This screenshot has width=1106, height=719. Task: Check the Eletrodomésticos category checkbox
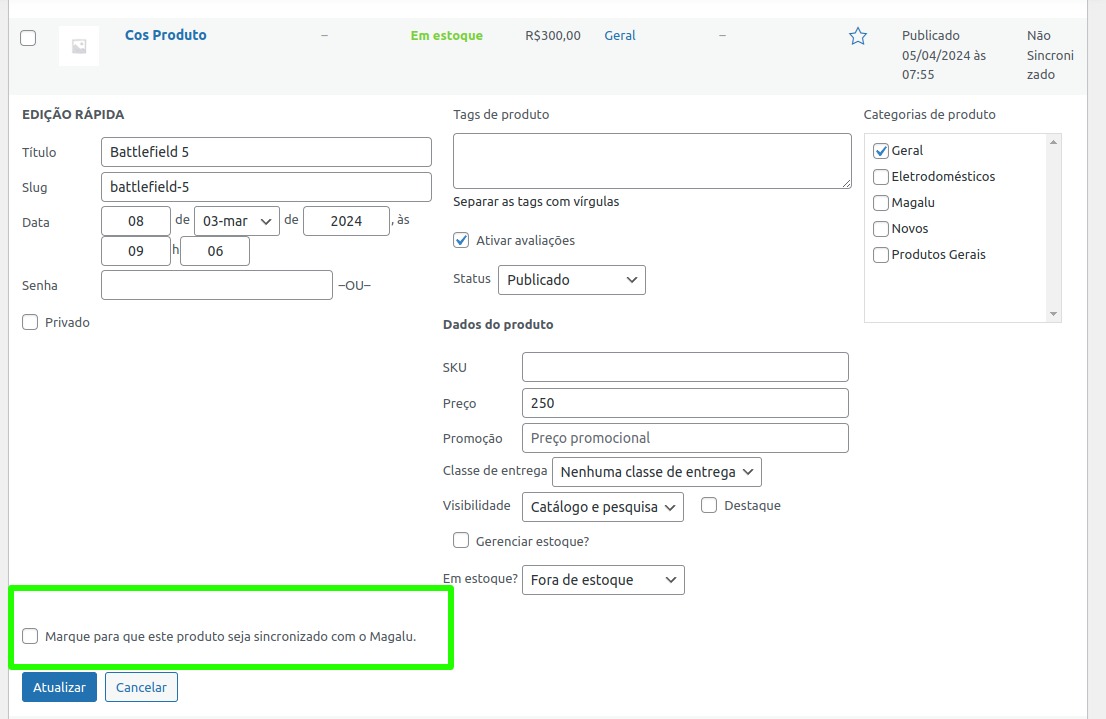pyautogui.click(x=881, y=176)
